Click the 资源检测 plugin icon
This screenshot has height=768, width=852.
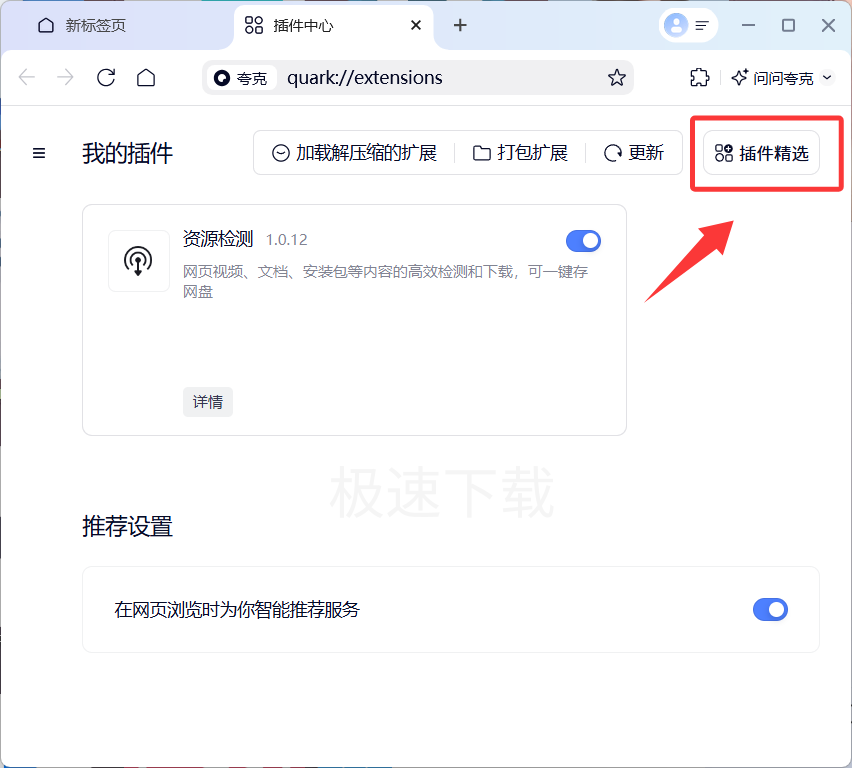(139, 261)
